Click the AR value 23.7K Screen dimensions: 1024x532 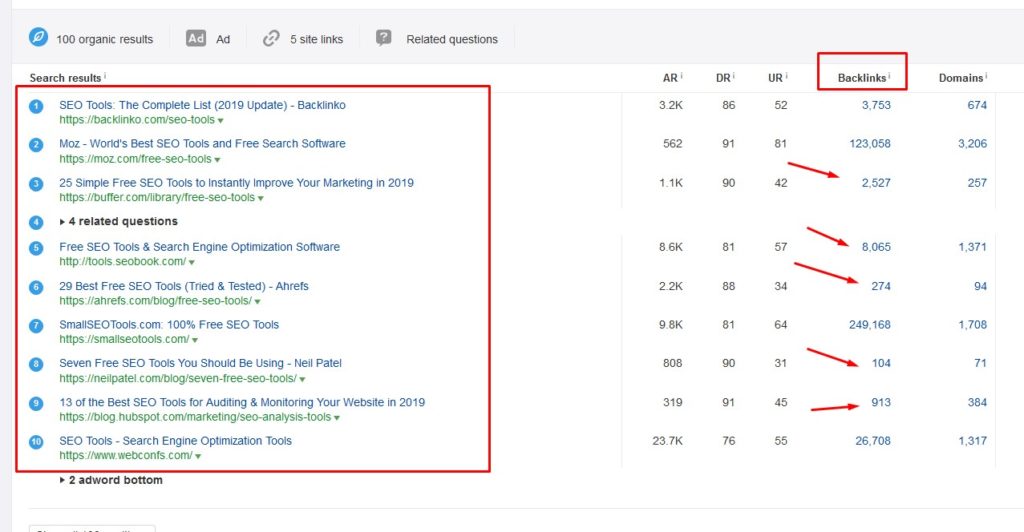(667, 441)
